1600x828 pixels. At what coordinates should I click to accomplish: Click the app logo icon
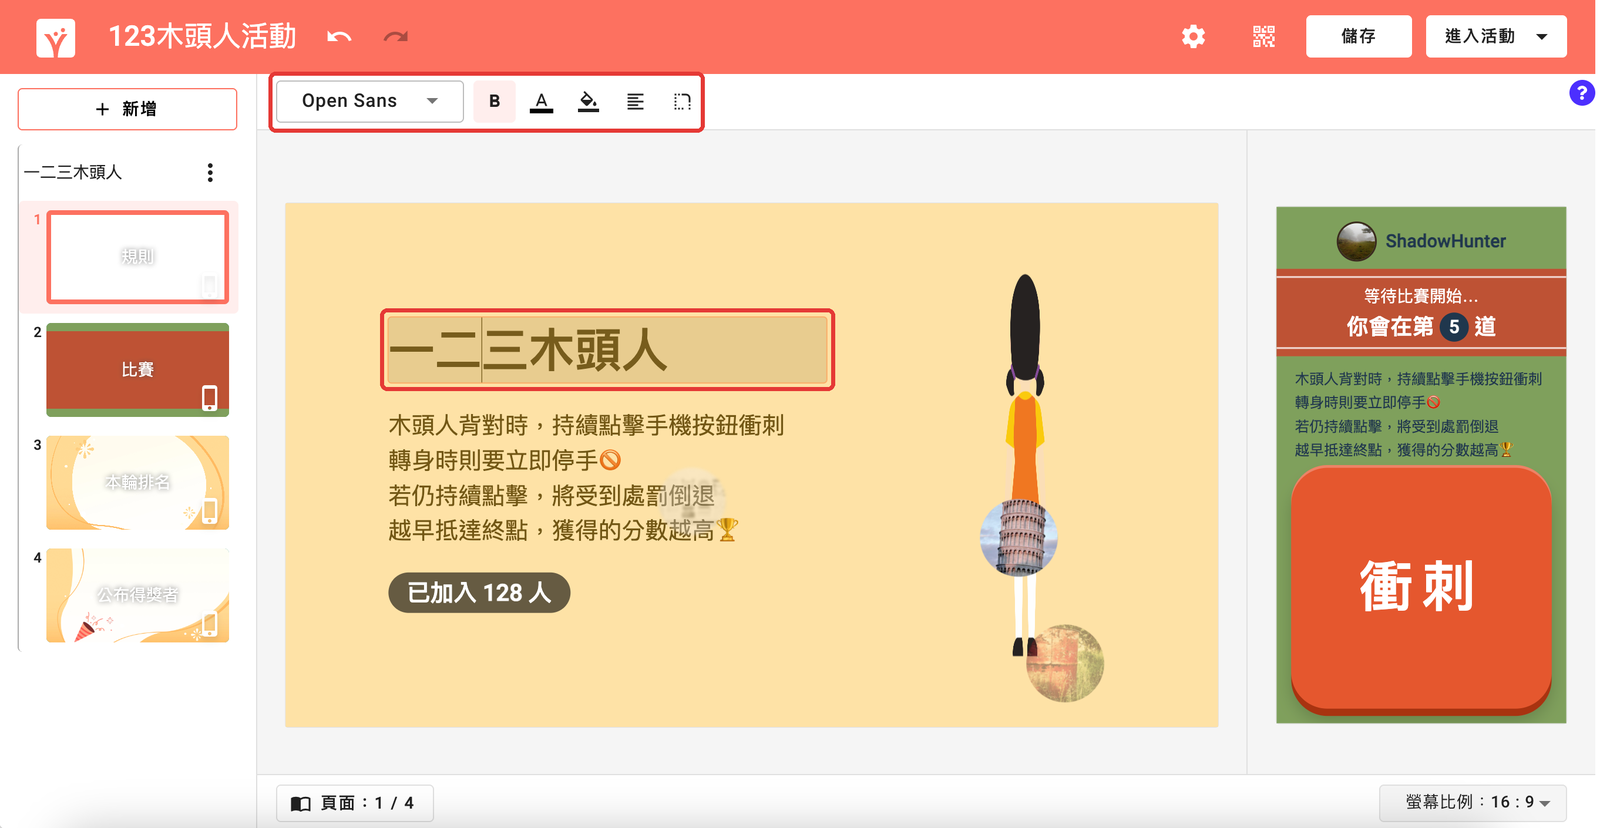(x=55, y=38)
